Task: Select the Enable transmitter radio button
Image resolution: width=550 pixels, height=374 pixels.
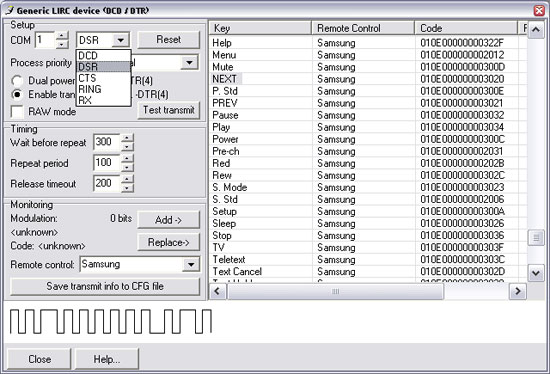Action: (17, 95)
